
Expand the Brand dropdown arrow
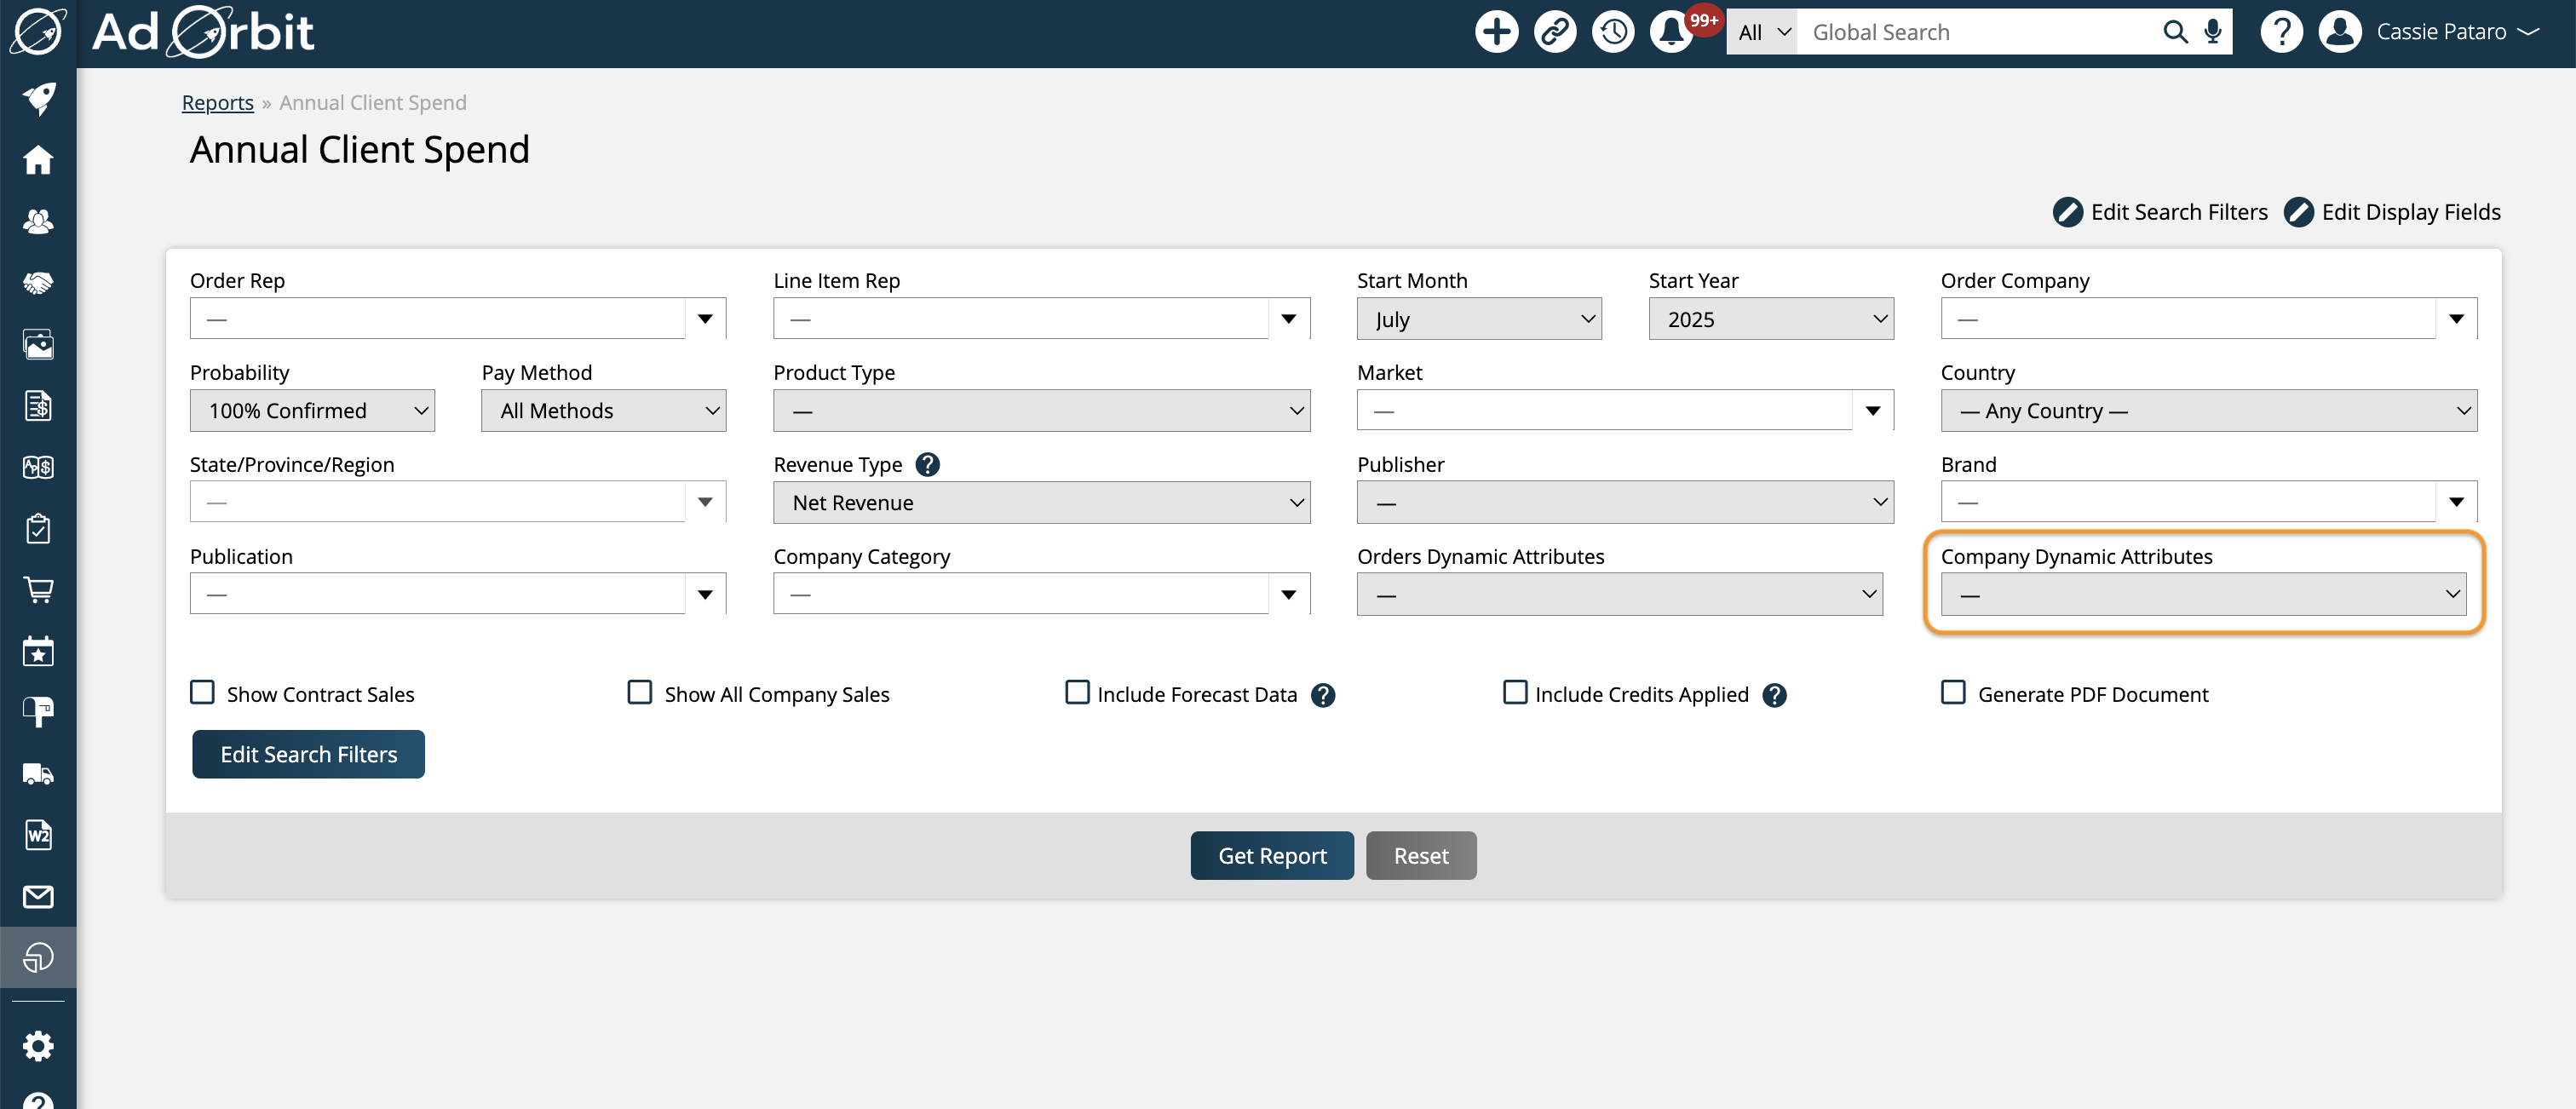pos(2457,502)
